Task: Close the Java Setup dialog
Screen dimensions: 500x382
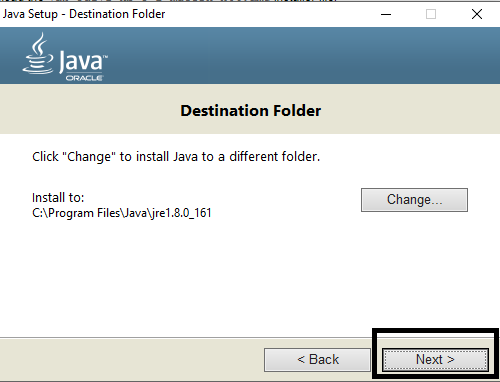Action: (477, 14)
